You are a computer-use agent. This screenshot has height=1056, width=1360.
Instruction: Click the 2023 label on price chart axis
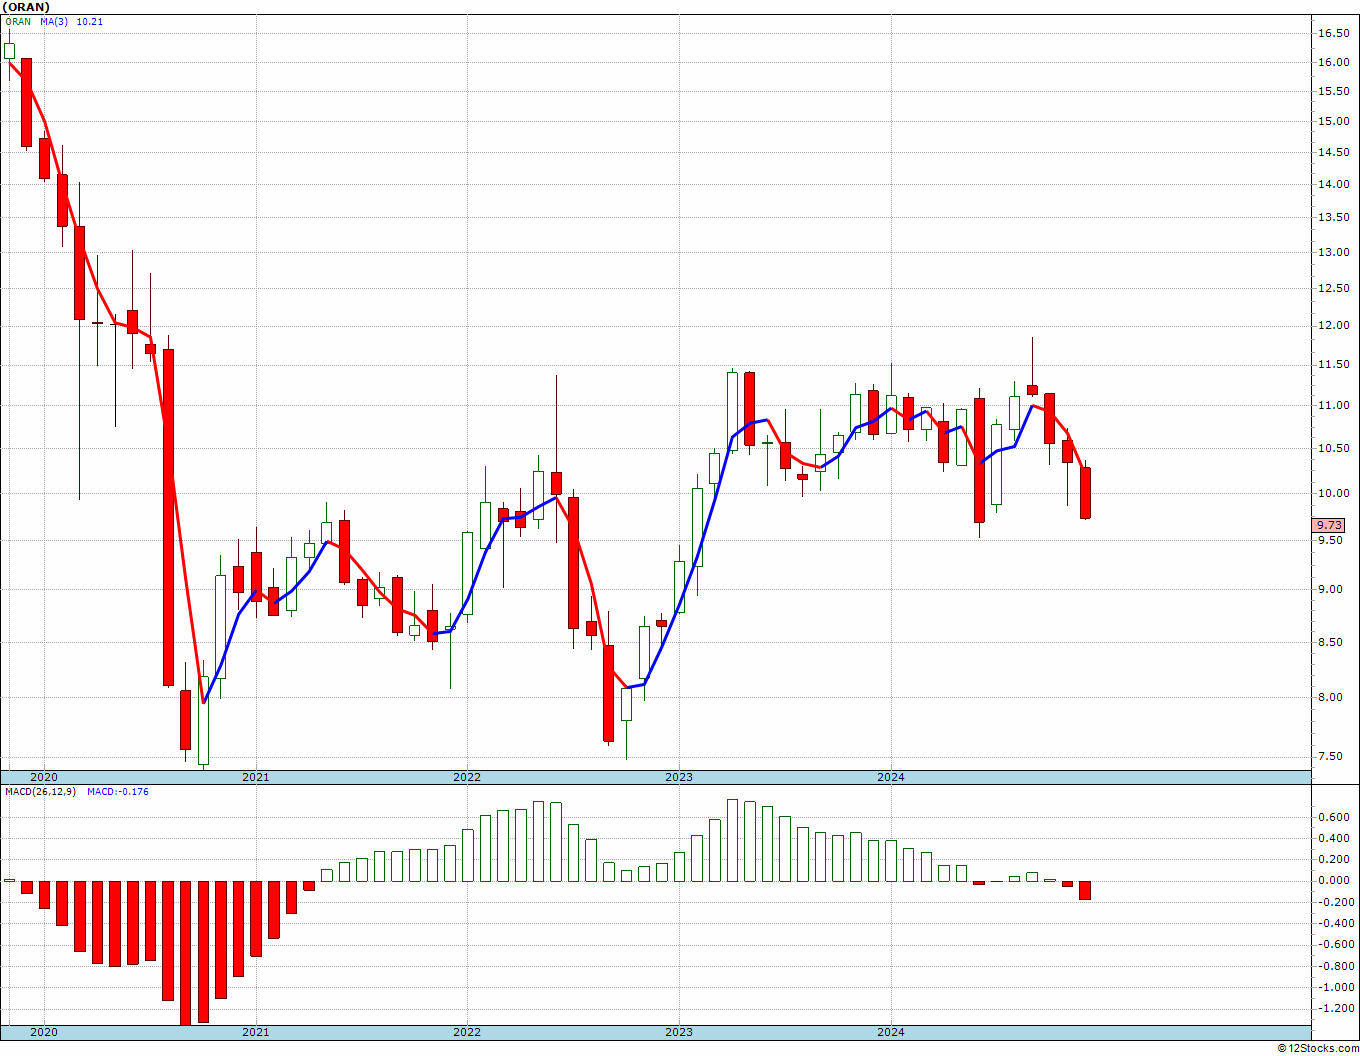pyautogui.click(x=679, y=777)
